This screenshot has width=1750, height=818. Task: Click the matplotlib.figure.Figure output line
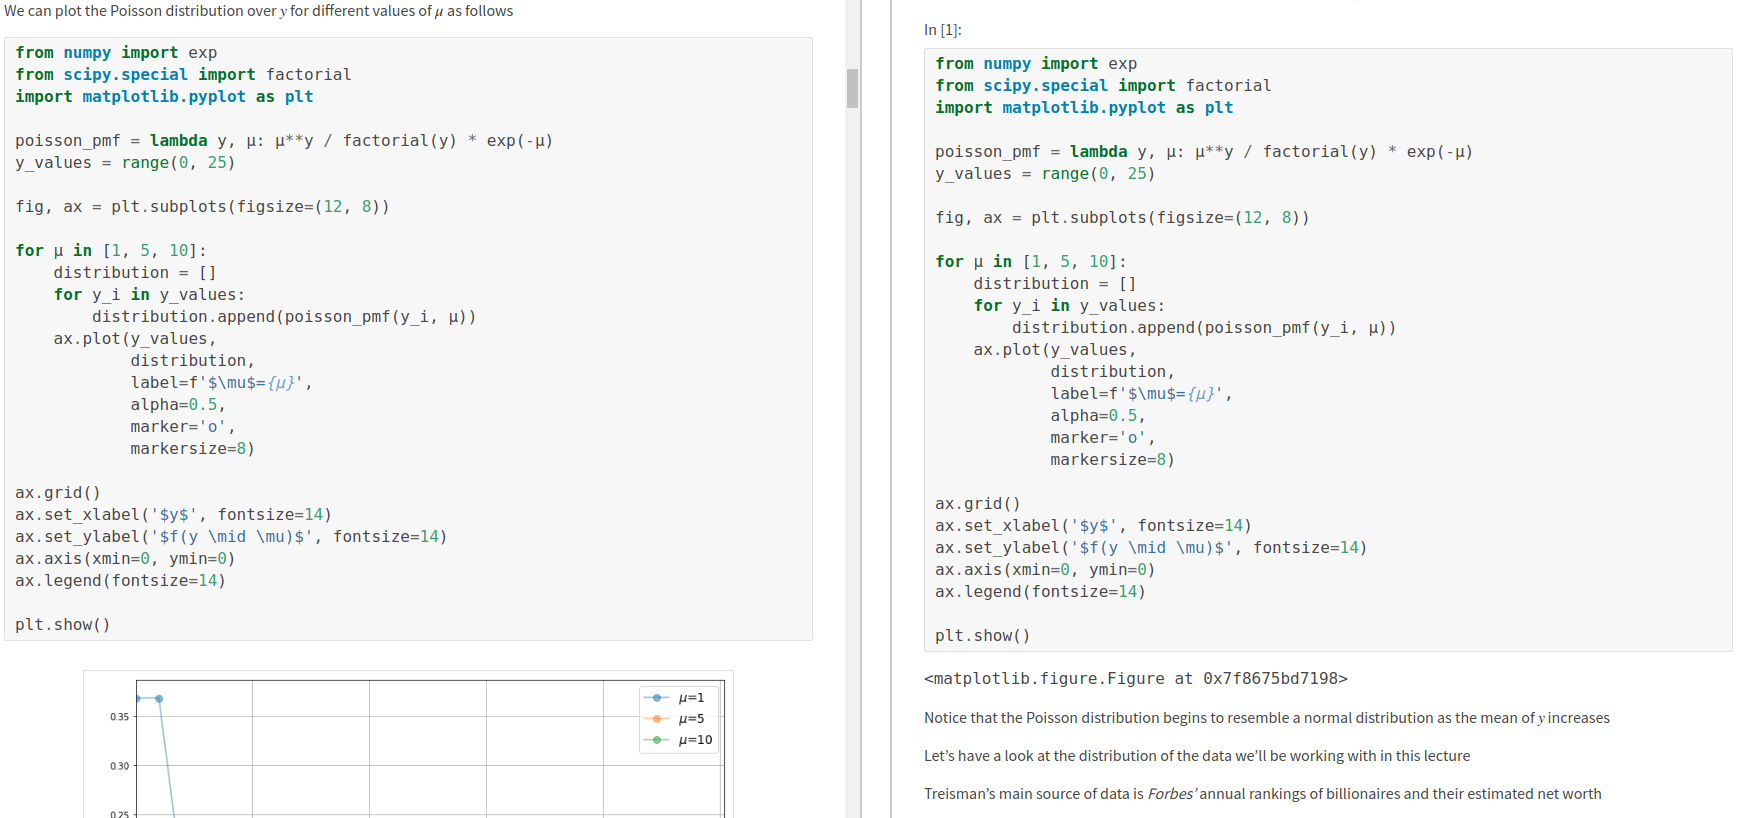pos(1135,679)
